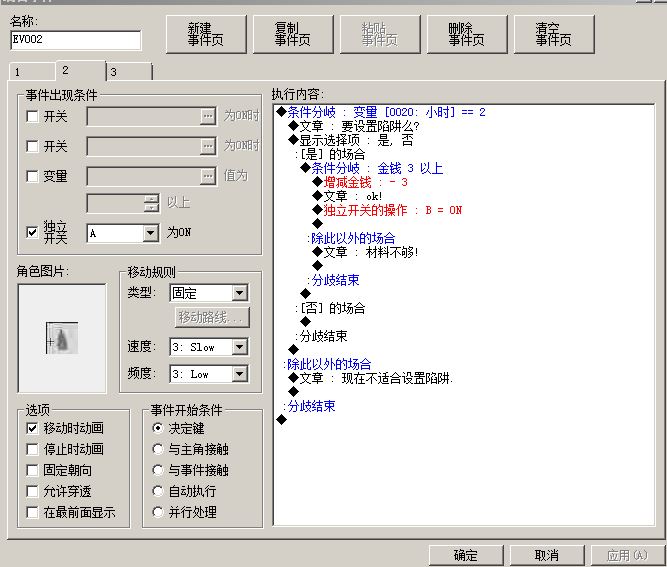Select the [是] 的场合 line

click(331, 154)
